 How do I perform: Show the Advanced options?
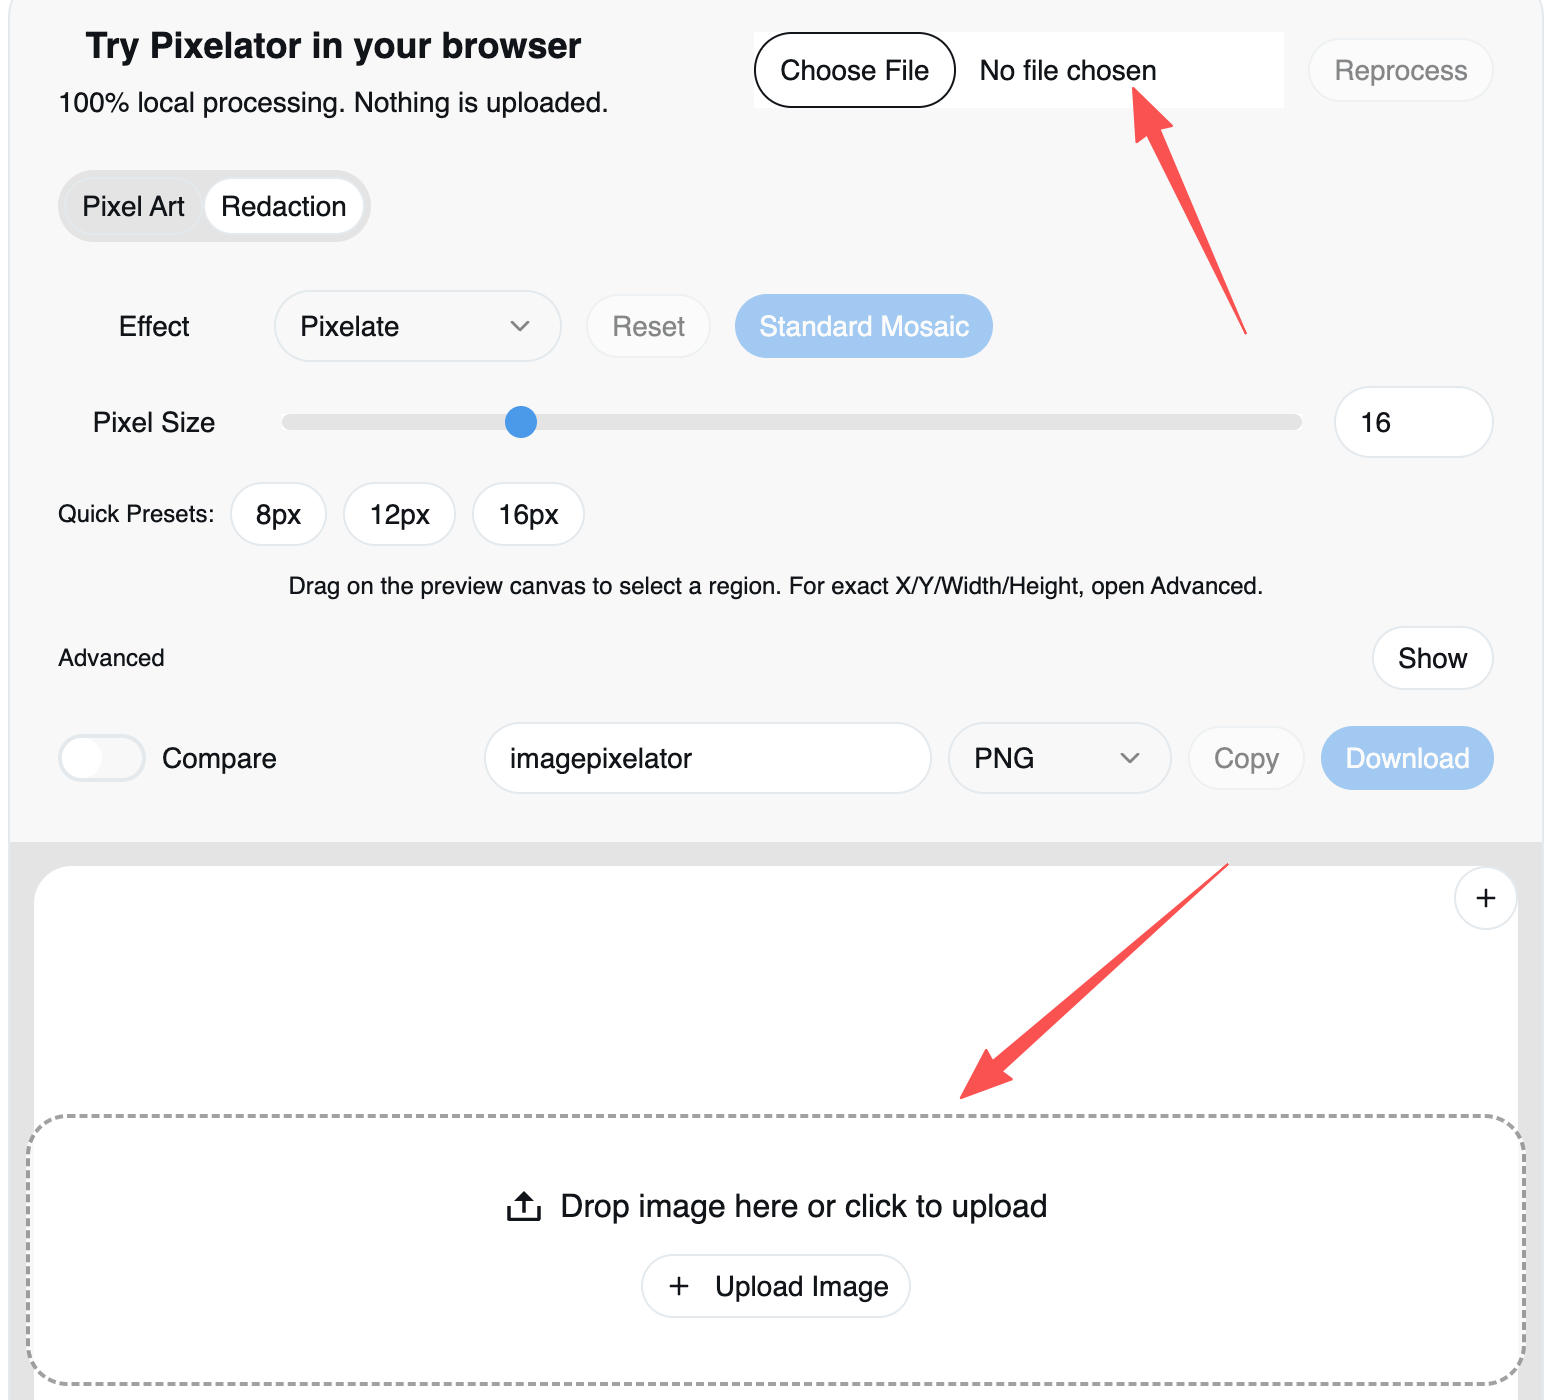[1432, 658]
